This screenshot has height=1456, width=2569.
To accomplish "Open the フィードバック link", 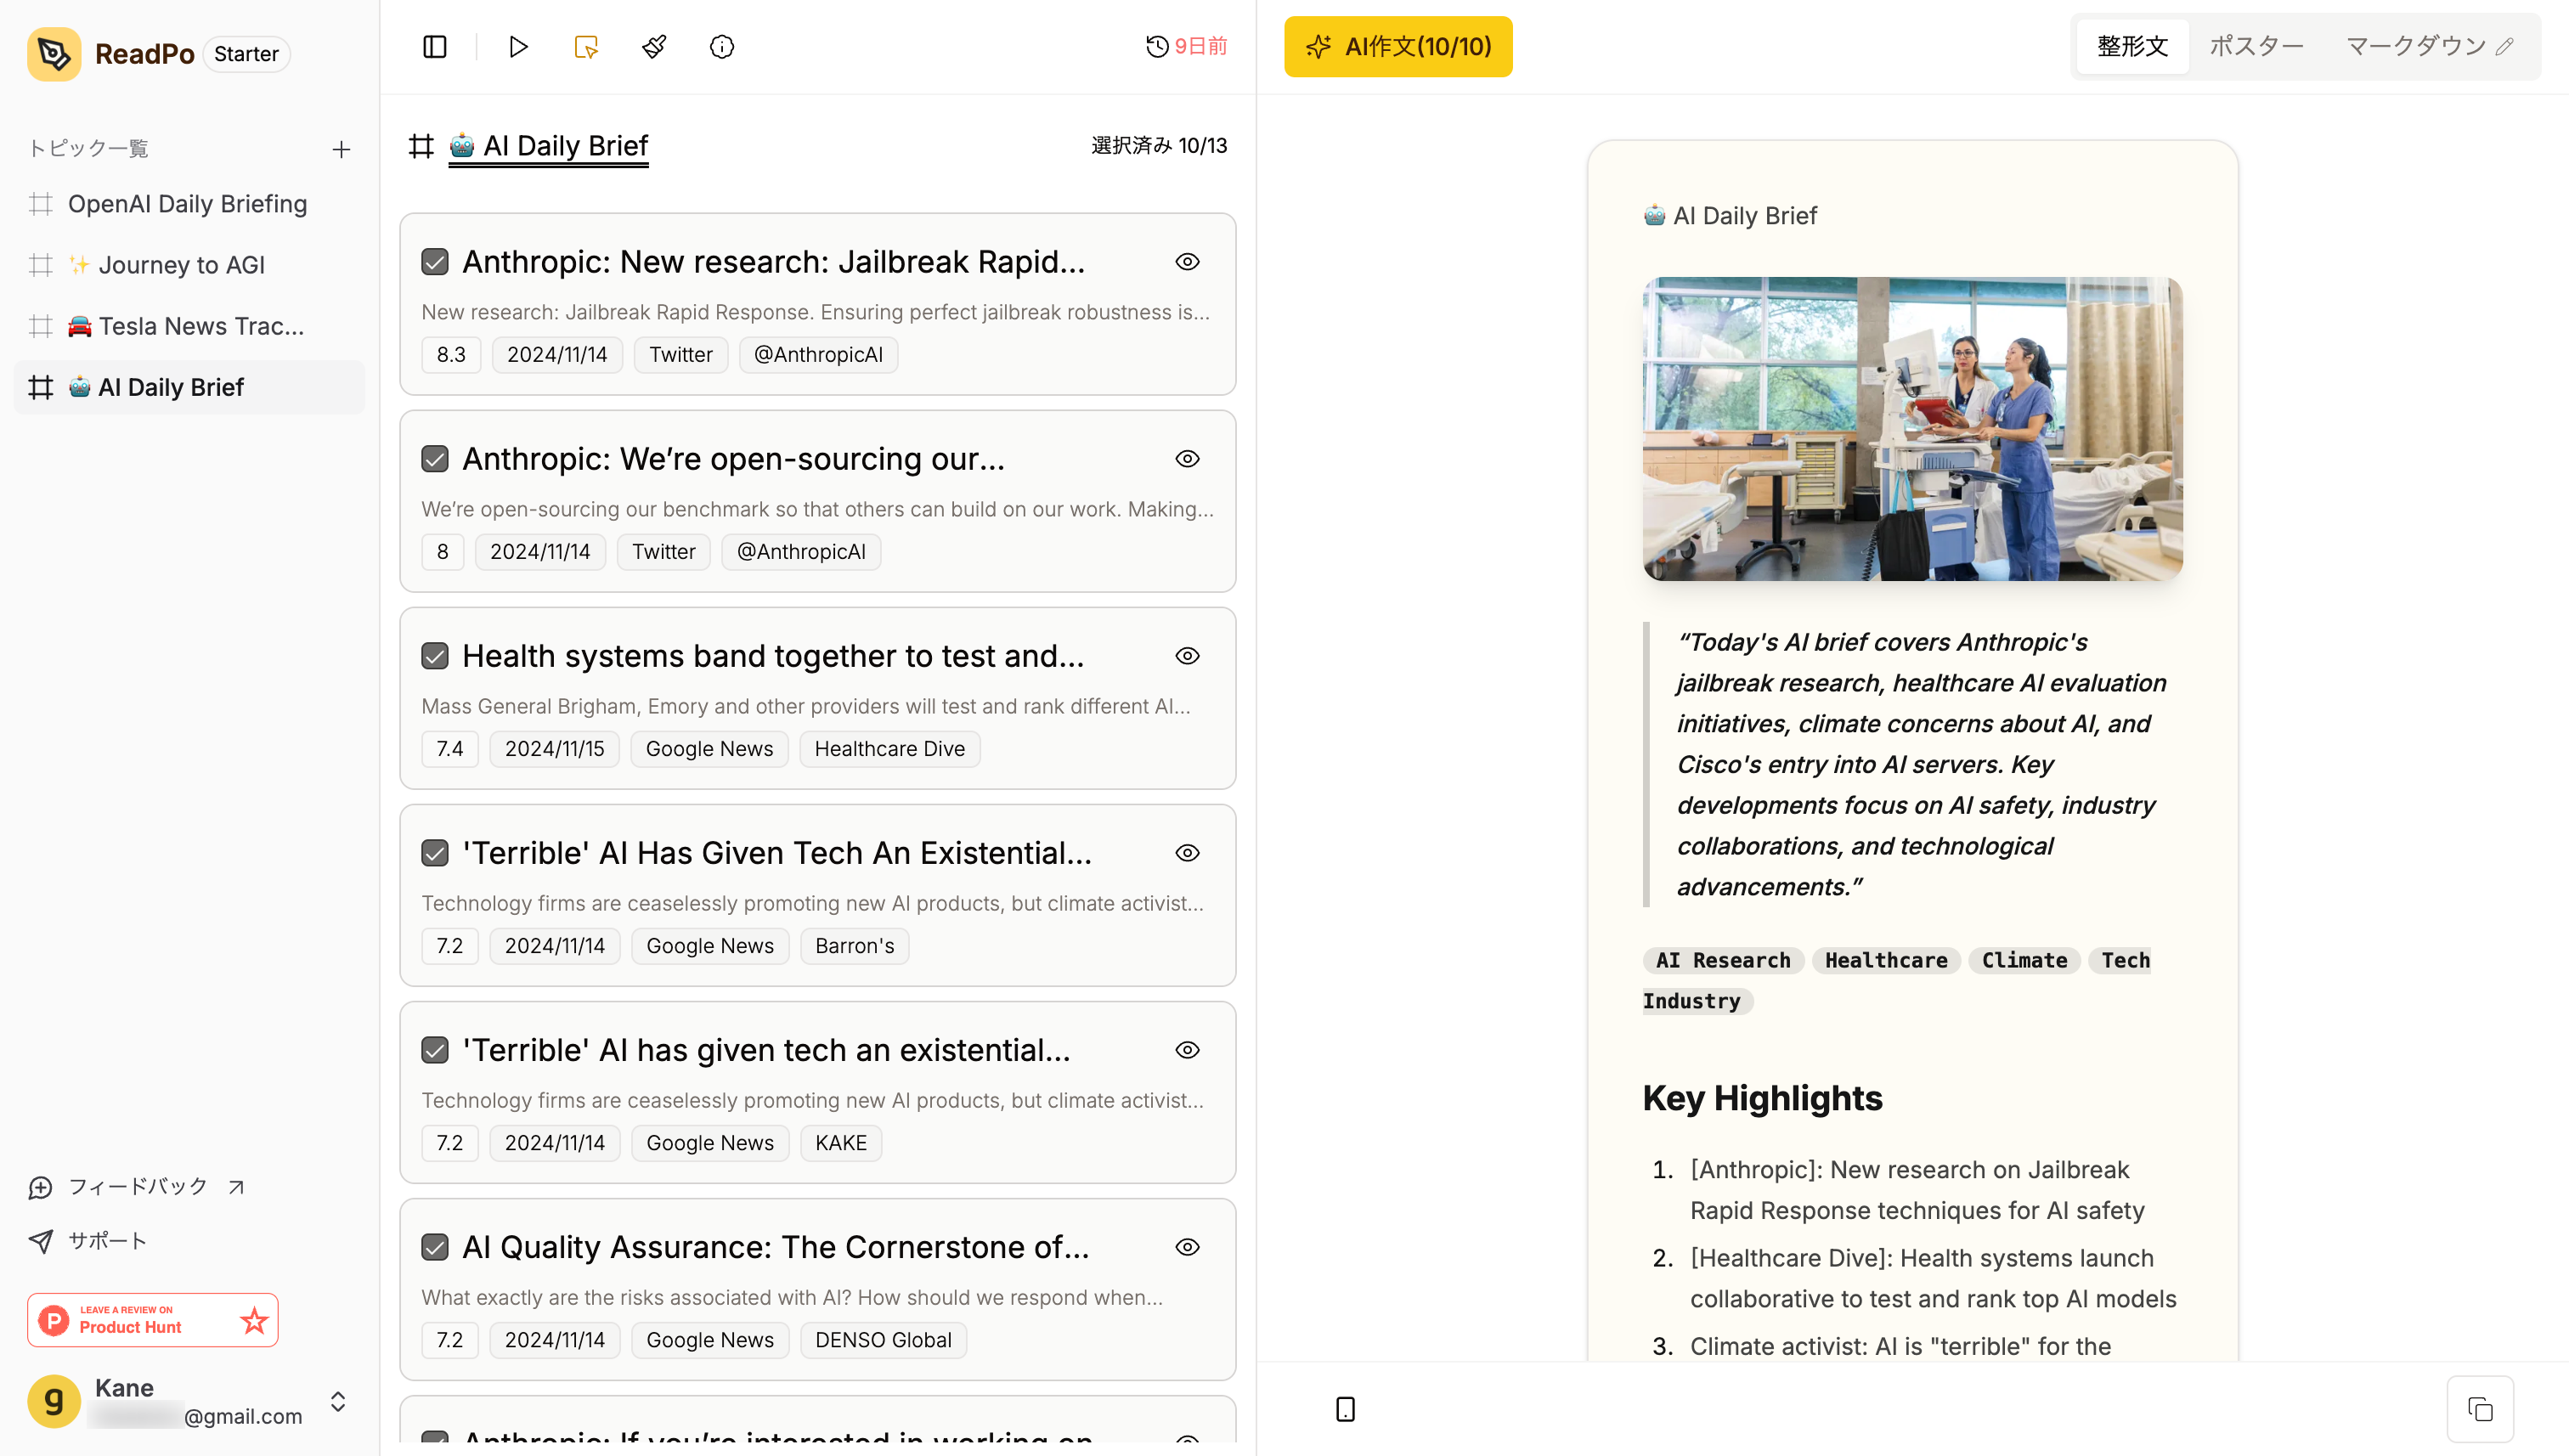I will [137, 1187].
